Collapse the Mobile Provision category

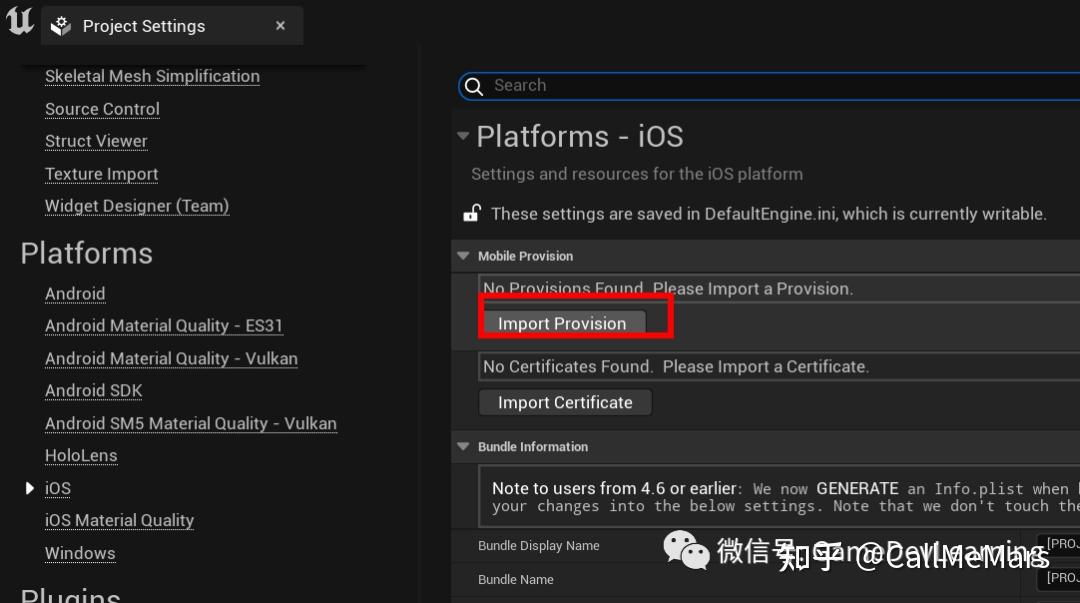point(463,256)
